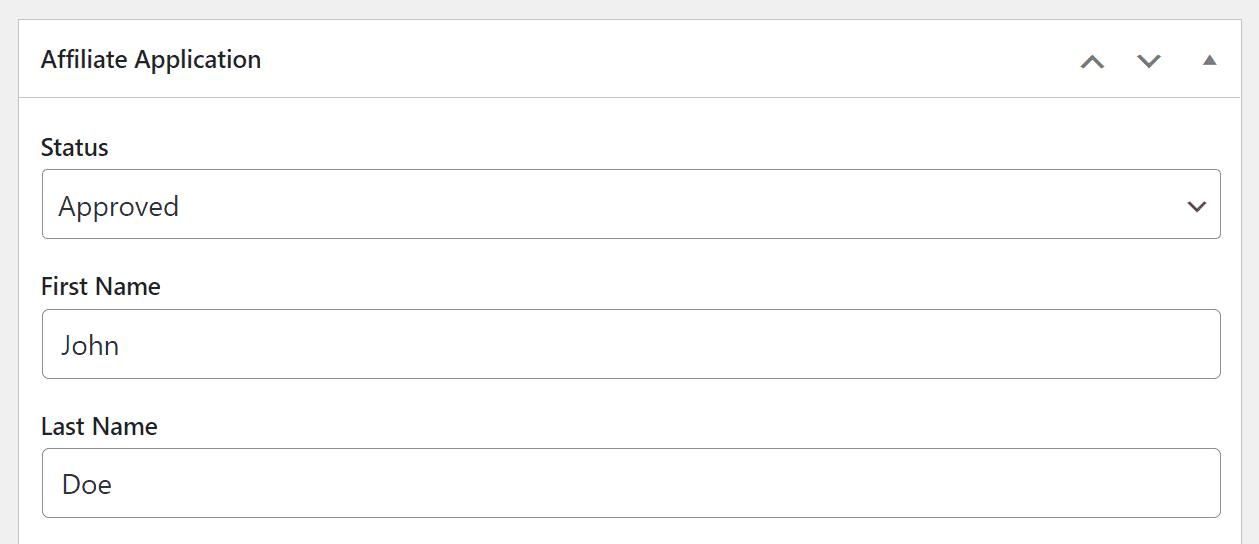The image size is (1259, 544).
Task: Place cursor on the John text
Action: [x=90, y=346]
